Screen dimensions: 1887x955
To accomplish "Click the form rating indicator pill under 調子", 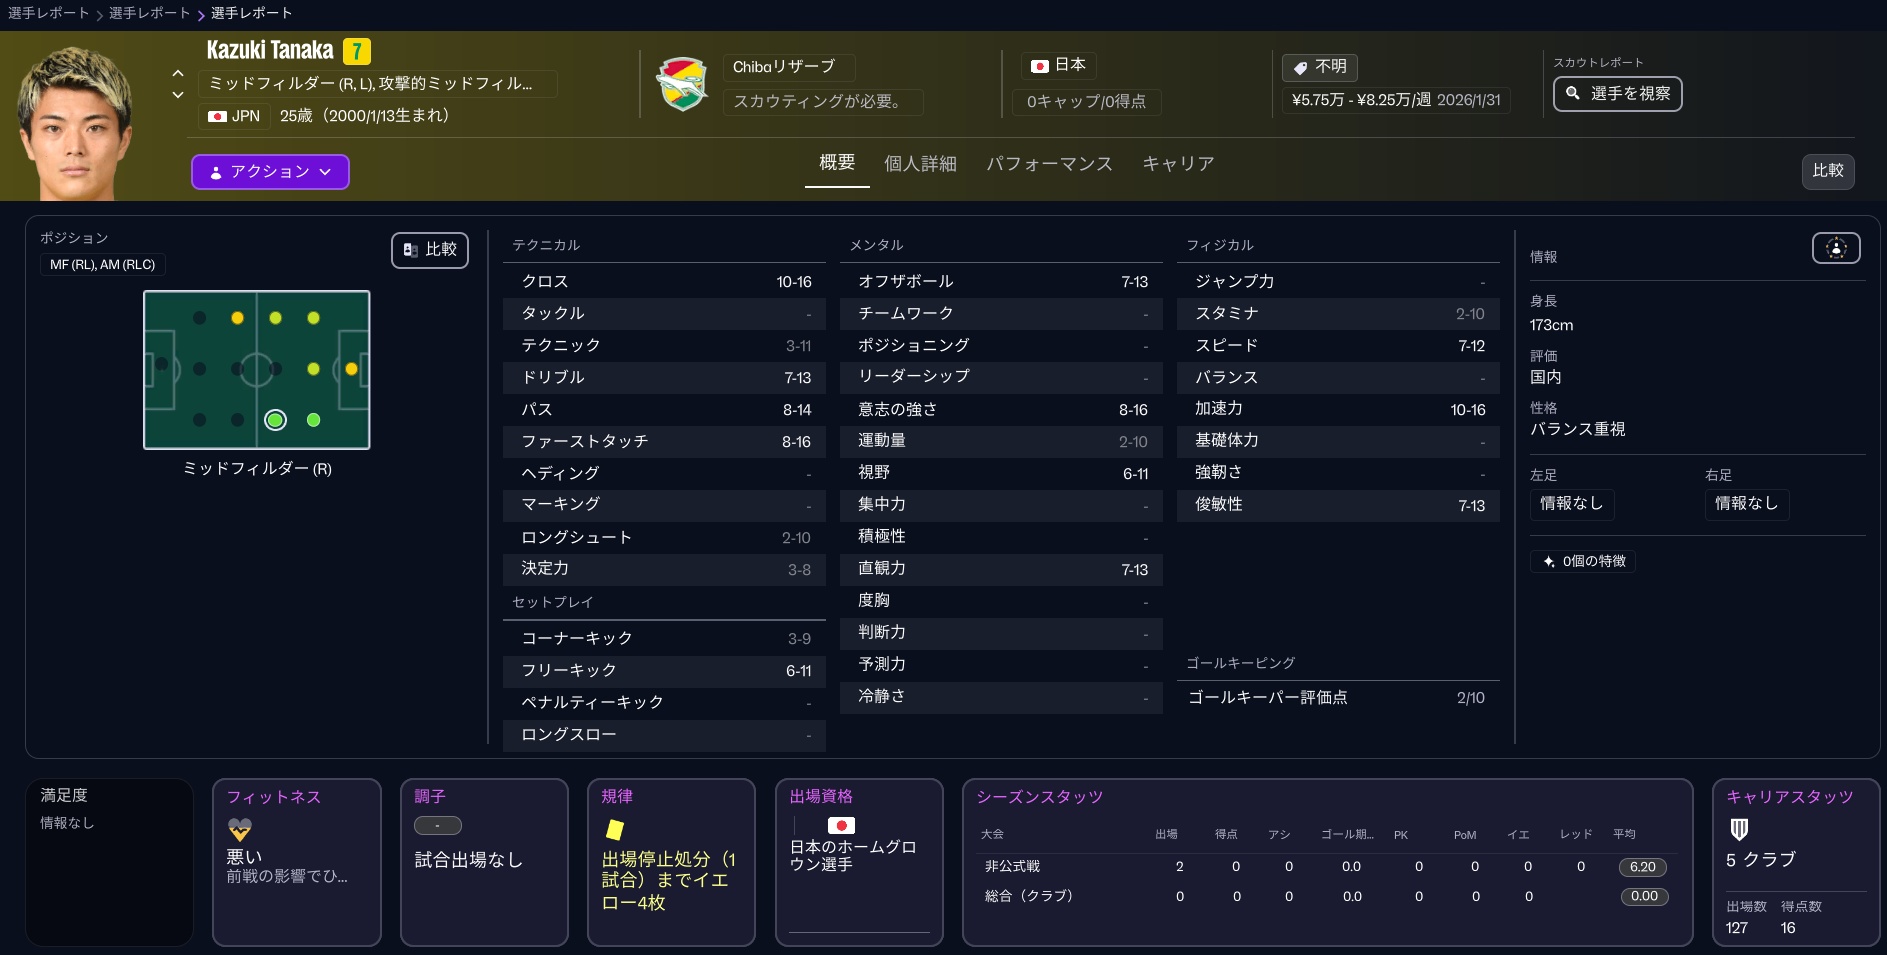I will (437, 826).
